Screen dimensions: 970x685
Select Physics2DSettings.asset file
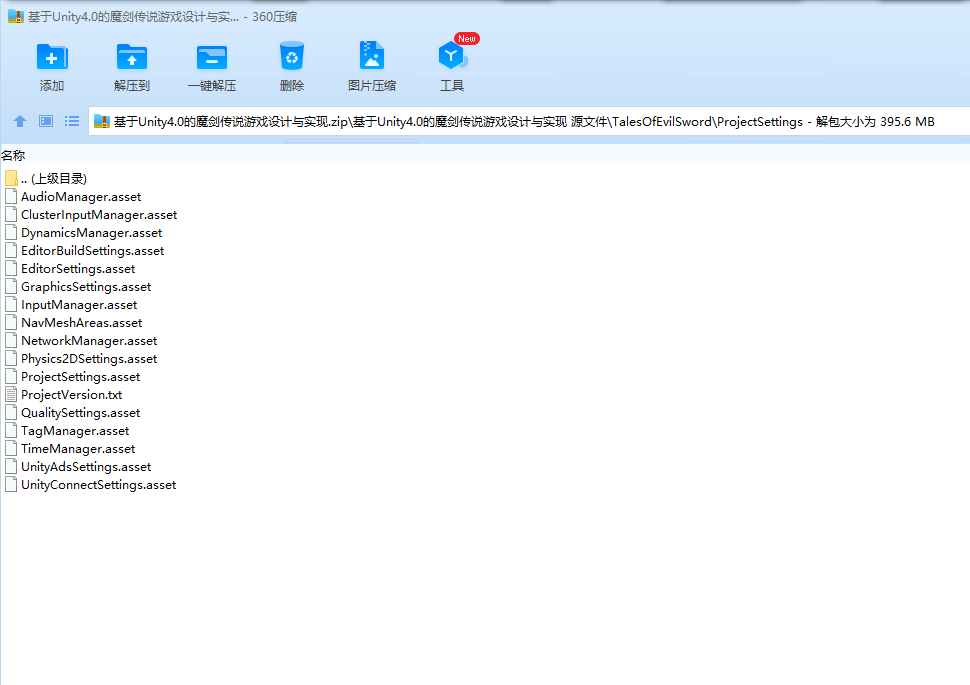click(89, 358)
